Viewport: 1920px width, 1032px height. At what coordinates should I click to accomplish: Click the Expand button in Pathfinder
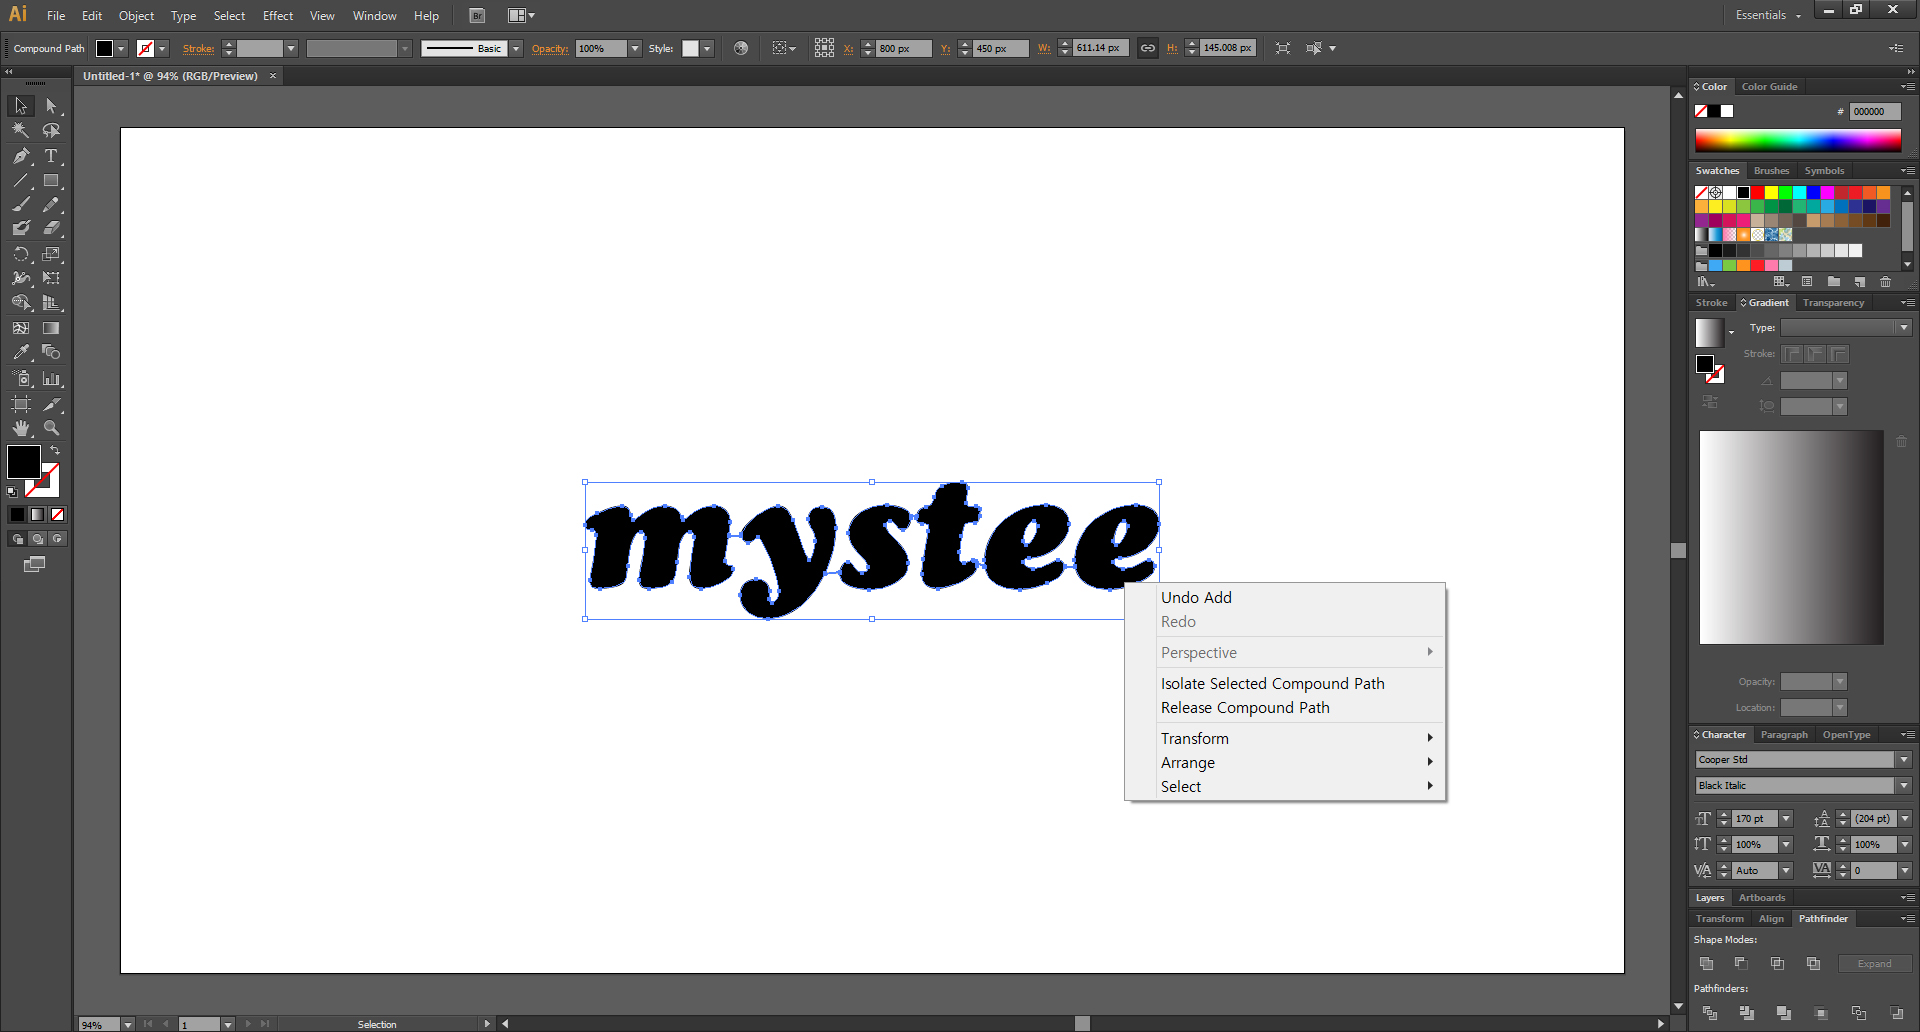tap(1874, 964)
